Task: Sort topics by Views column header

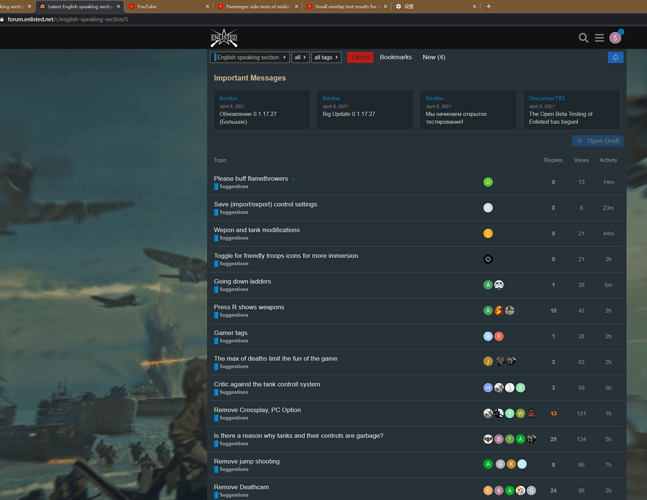Action: 581,160
